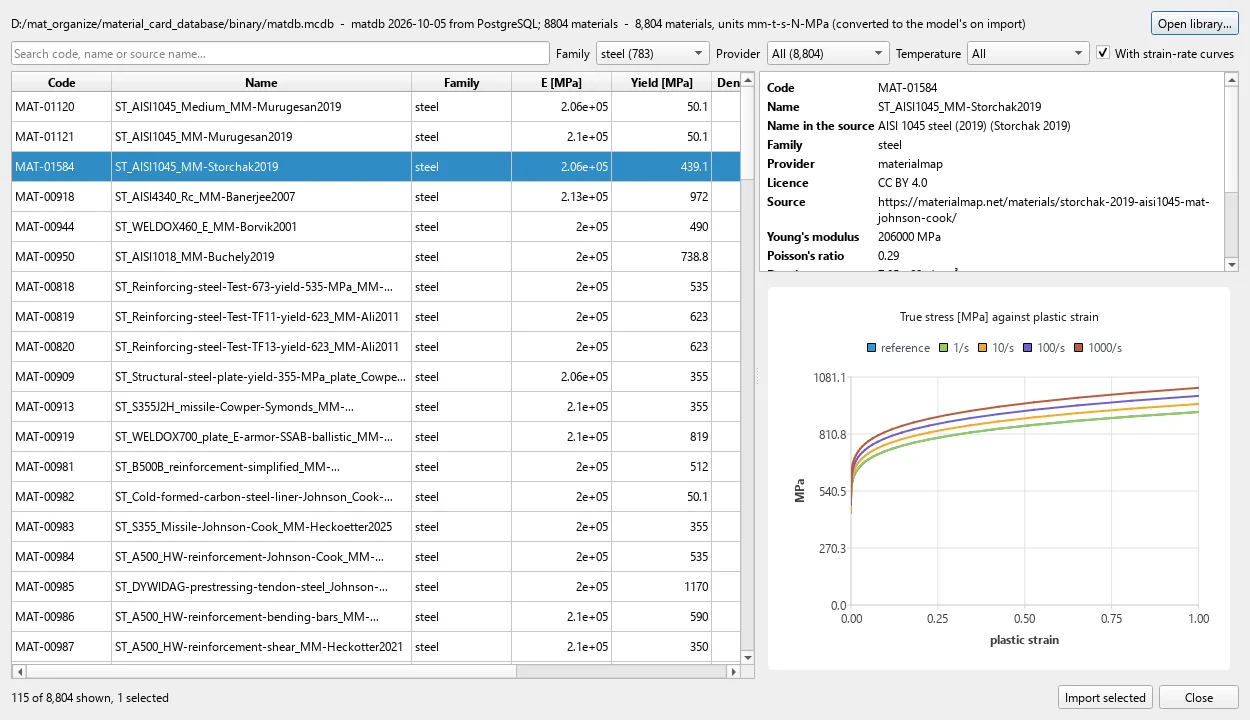Screen dimensions: 1250x720
Task: Select the MAT-00919 WELDOX700 row
Action: [376, 437]
